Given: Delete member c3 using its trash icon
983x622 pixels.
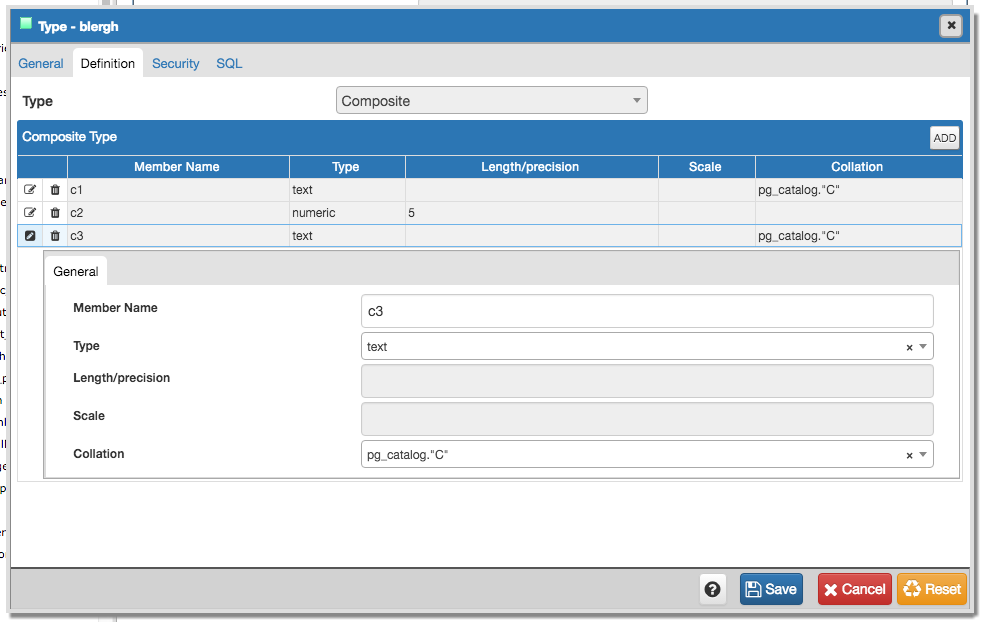Looking at the screenshot, I should coord(55,235).
